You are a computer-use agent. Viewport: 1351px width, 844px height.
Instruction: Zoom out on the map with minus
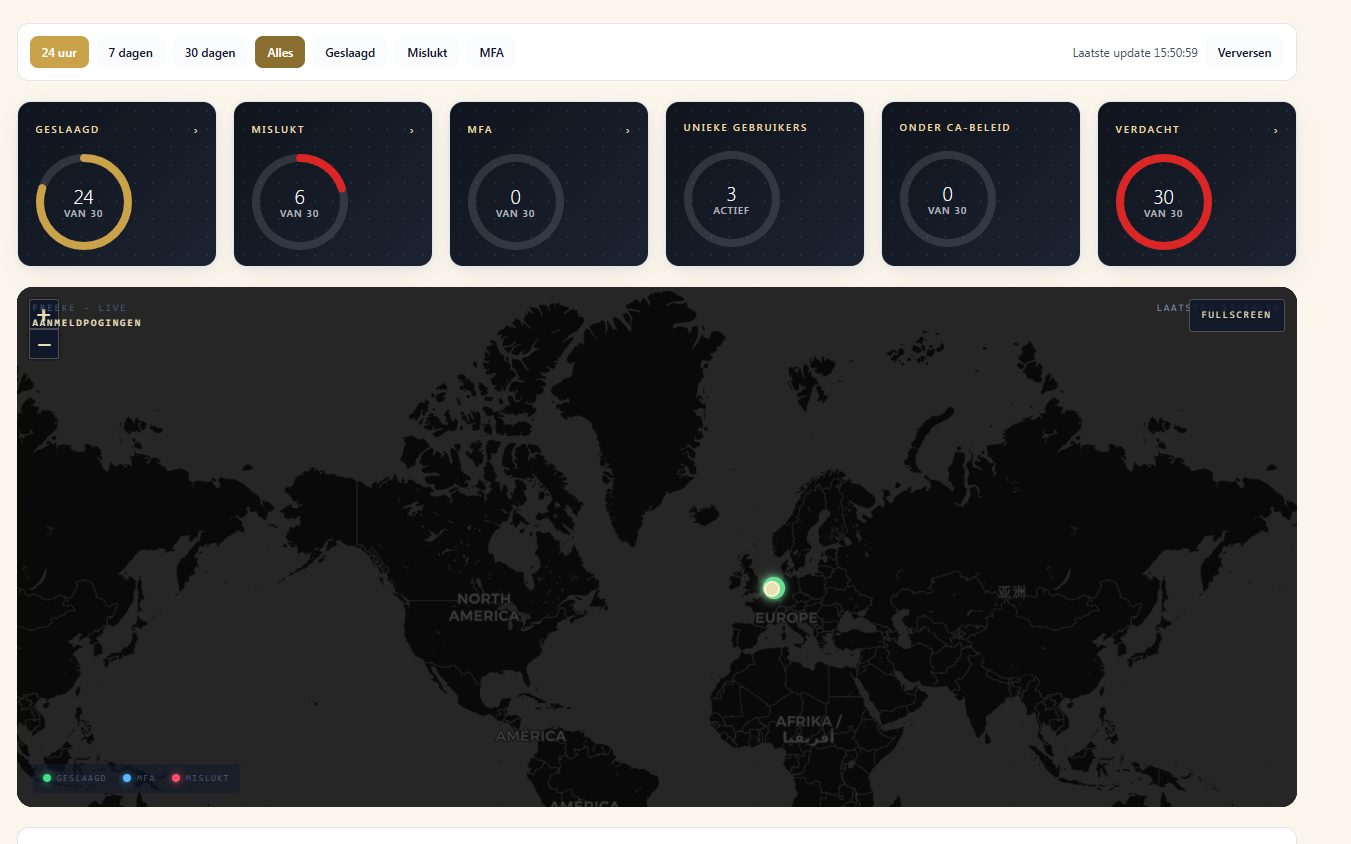pyautogui.click(x=44, y=344)
